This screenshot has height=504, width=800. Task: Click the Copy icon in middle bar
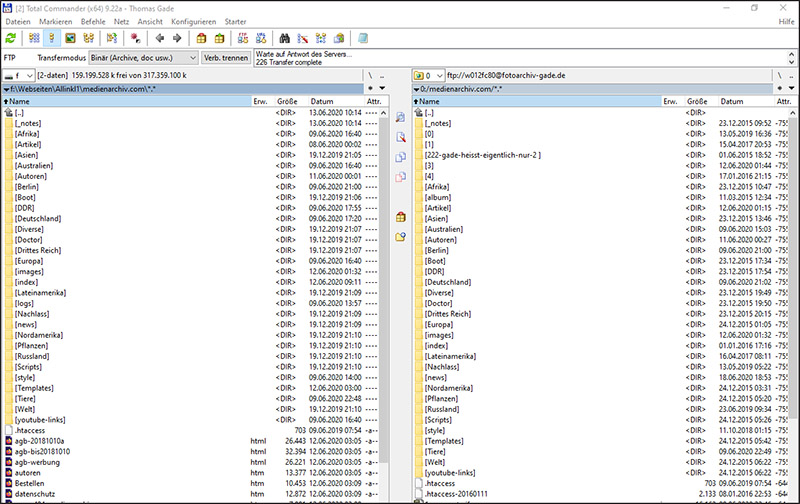tap(401, 157)
